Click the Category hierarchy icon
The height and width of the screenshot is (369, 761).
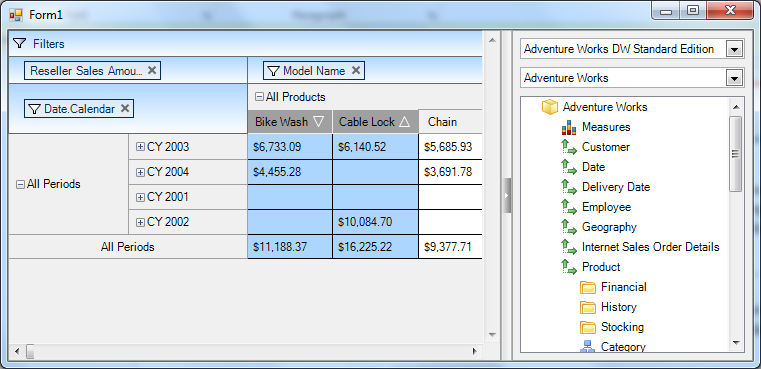[588, 346]
